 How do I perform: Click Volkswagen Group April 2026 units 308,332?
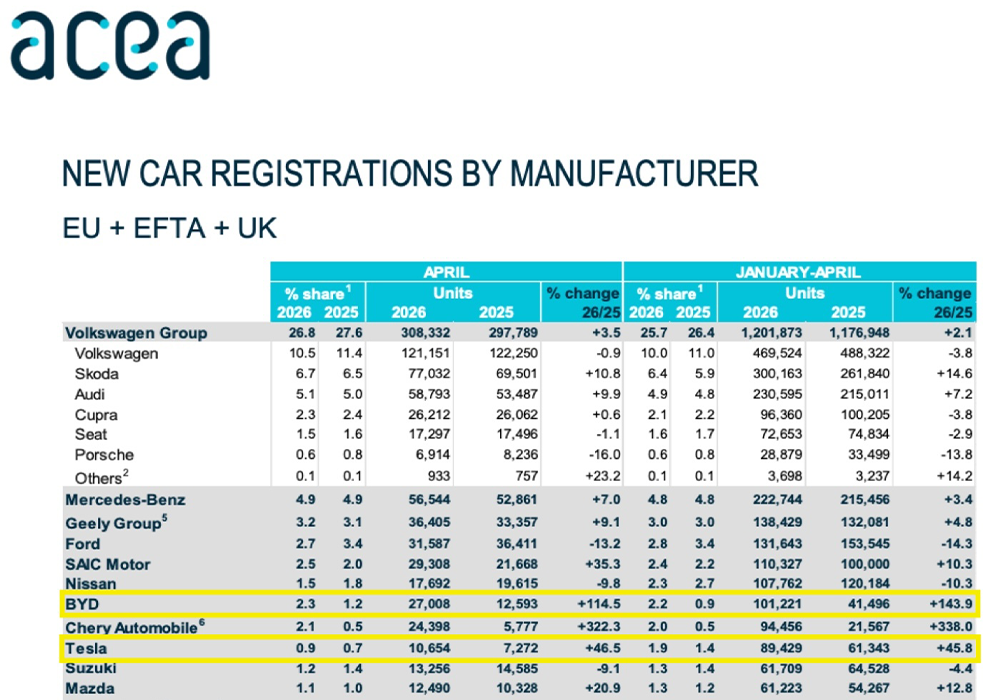pyautogui.click(x=425, y=333)
